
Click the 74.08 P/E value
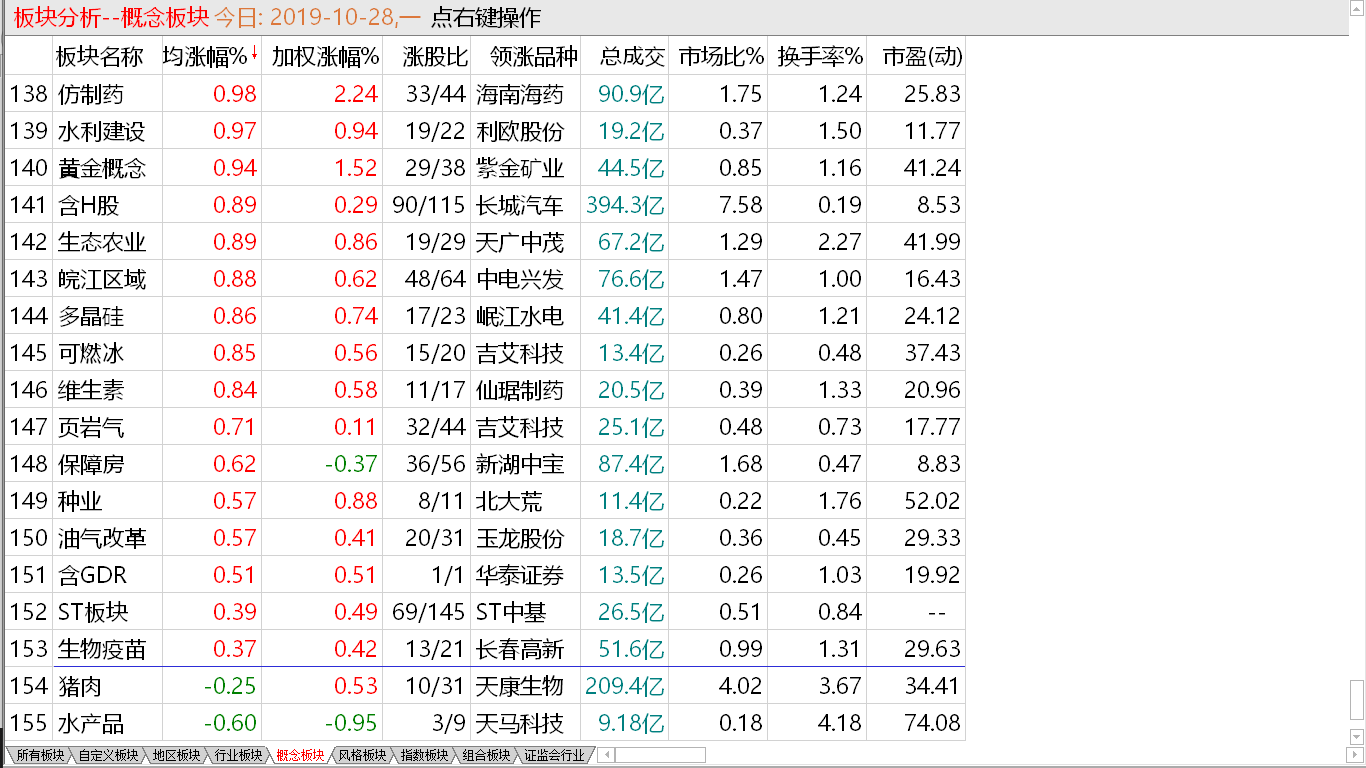point(932,723)
